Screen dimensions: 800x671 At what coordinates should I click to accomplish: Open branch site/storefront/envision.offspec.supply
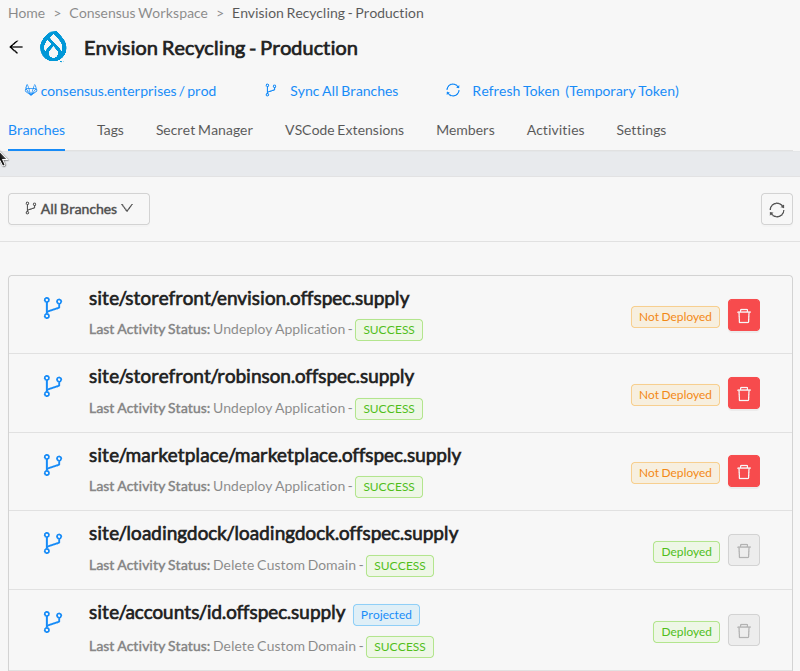[249, 299]
